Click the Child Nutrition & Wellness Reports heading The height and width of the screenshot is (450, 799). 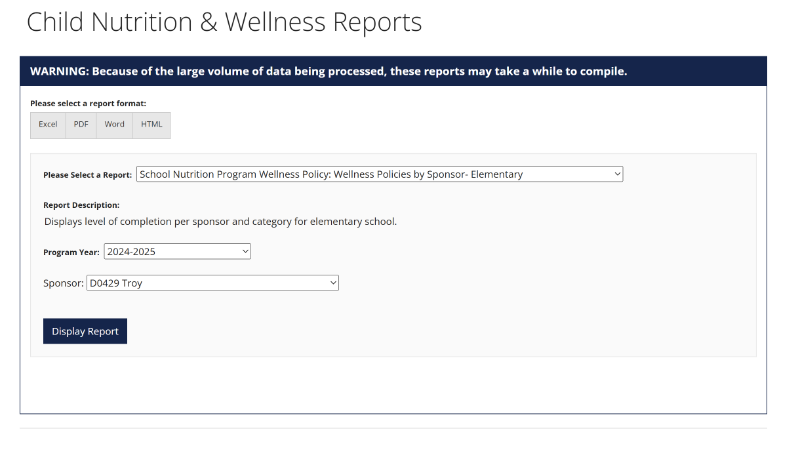coord(224,22)
